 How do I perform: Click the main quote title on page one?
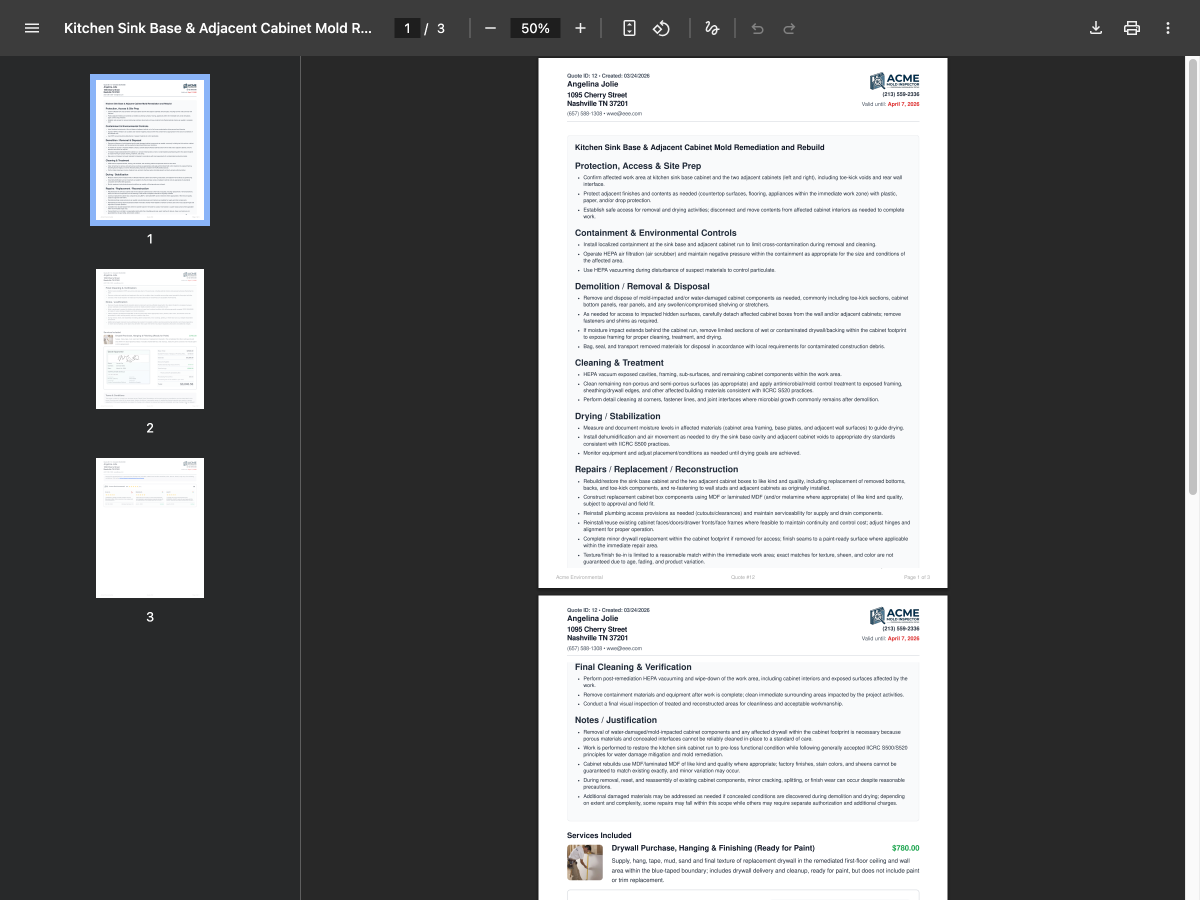coord(700,147)
